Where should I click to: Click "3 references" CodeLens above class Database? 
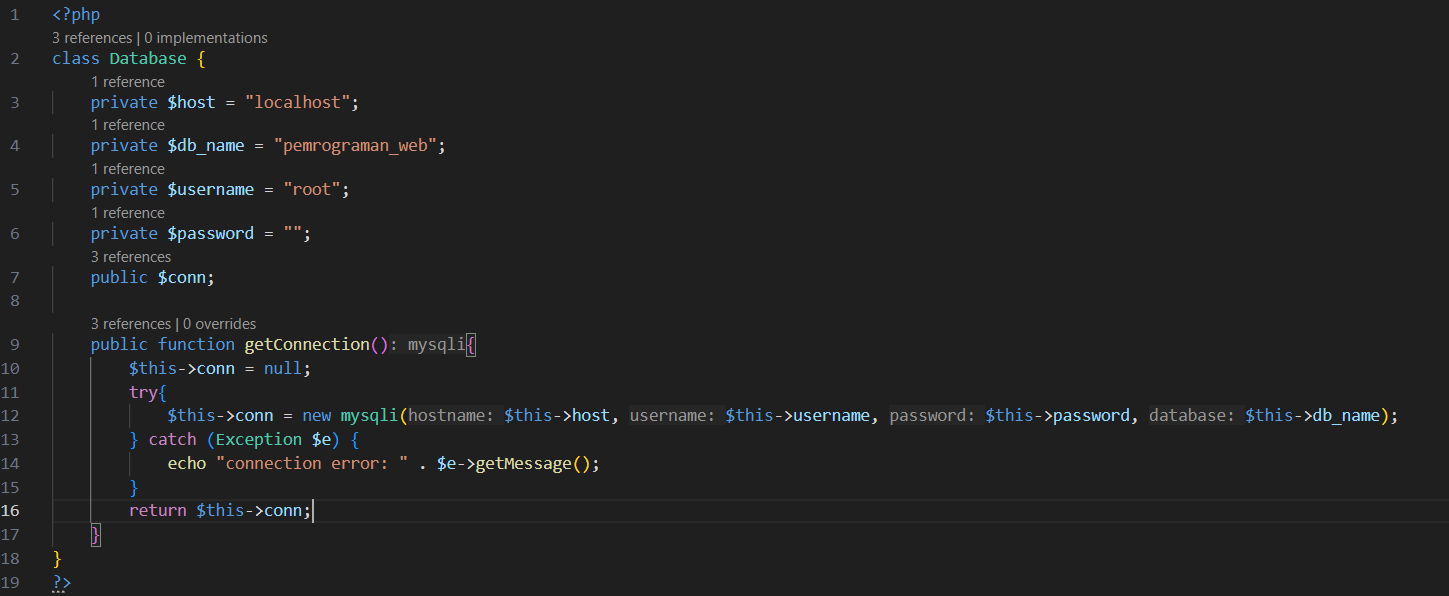[x=92, y=38]
